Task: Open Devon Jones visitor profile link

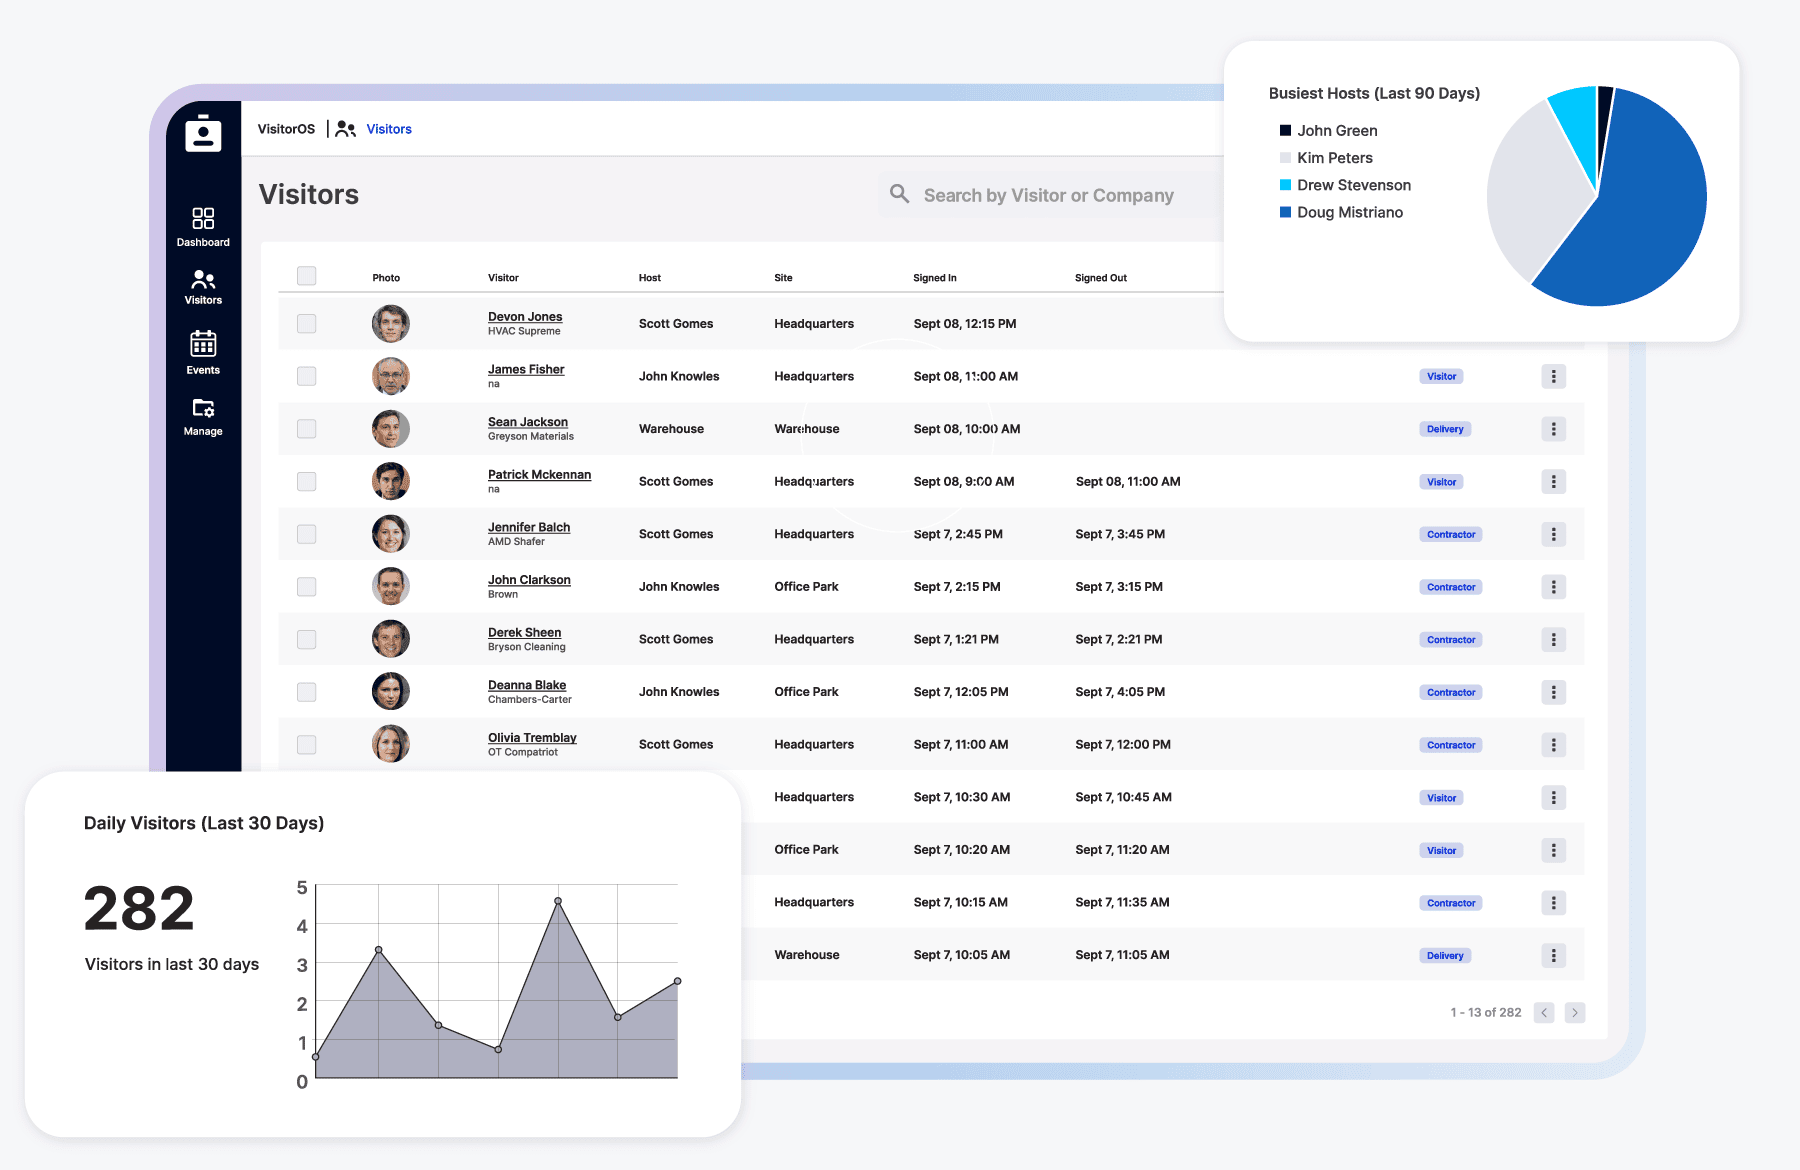Action: tap(524, 316)
